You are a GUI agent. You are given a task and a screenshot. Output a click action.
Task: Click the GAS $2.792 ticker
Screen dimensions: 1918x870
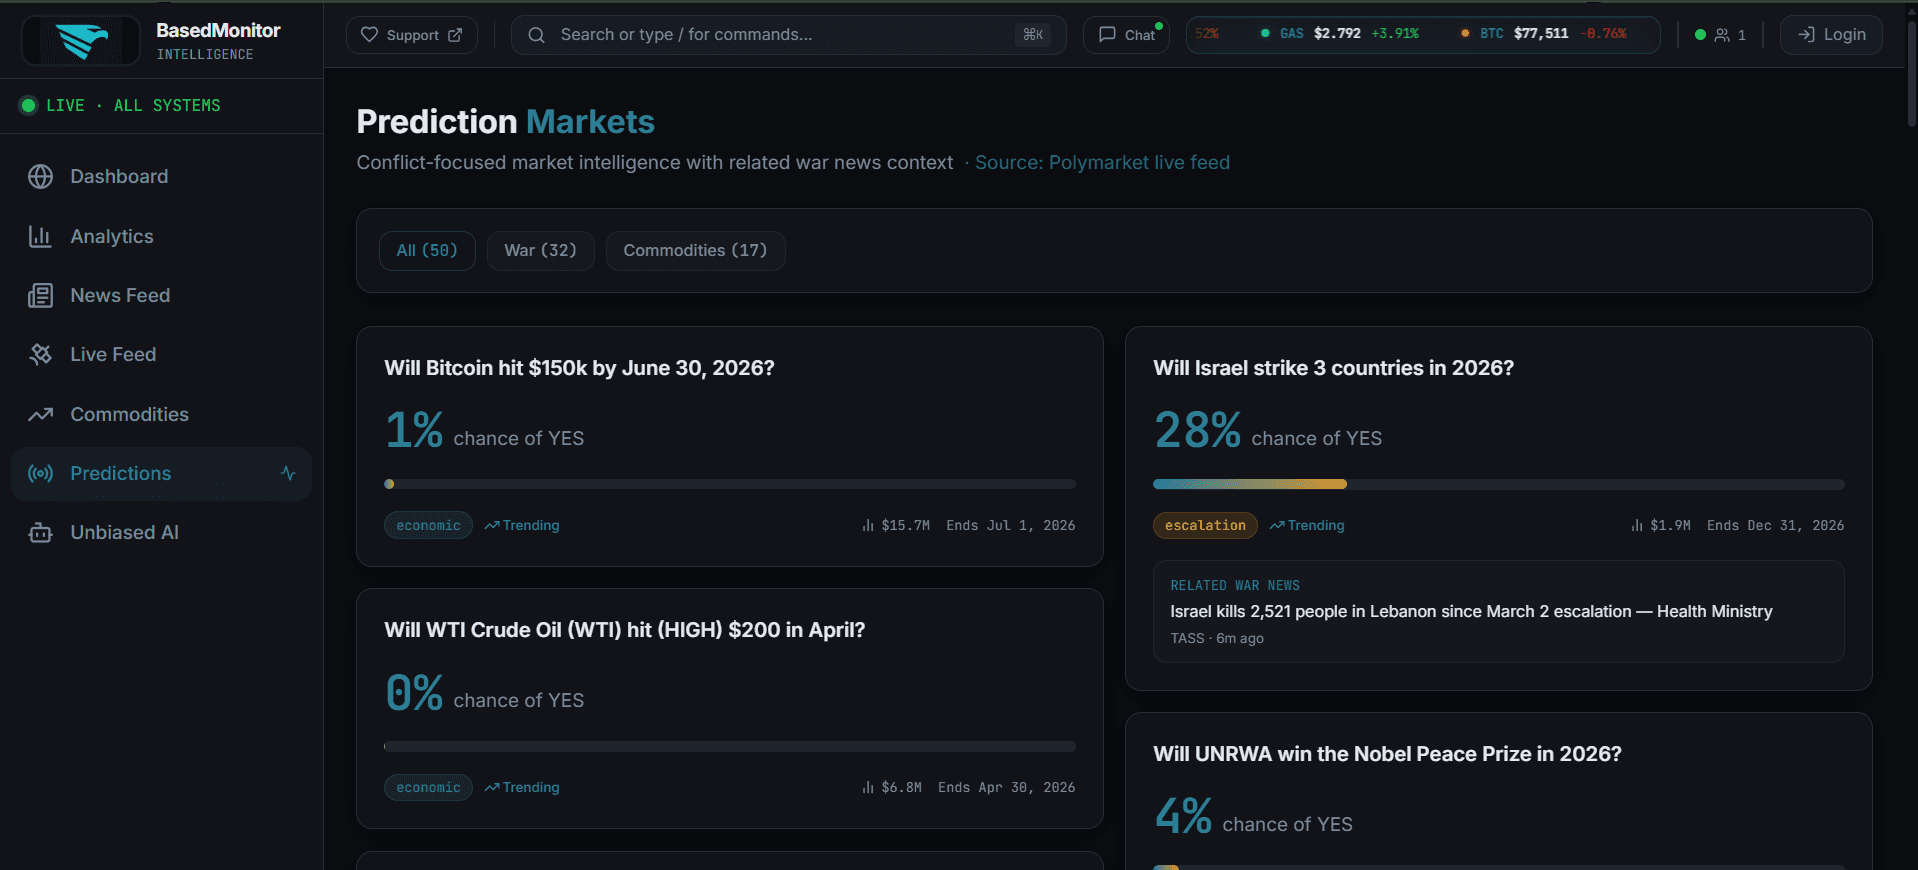[1338, 34]
